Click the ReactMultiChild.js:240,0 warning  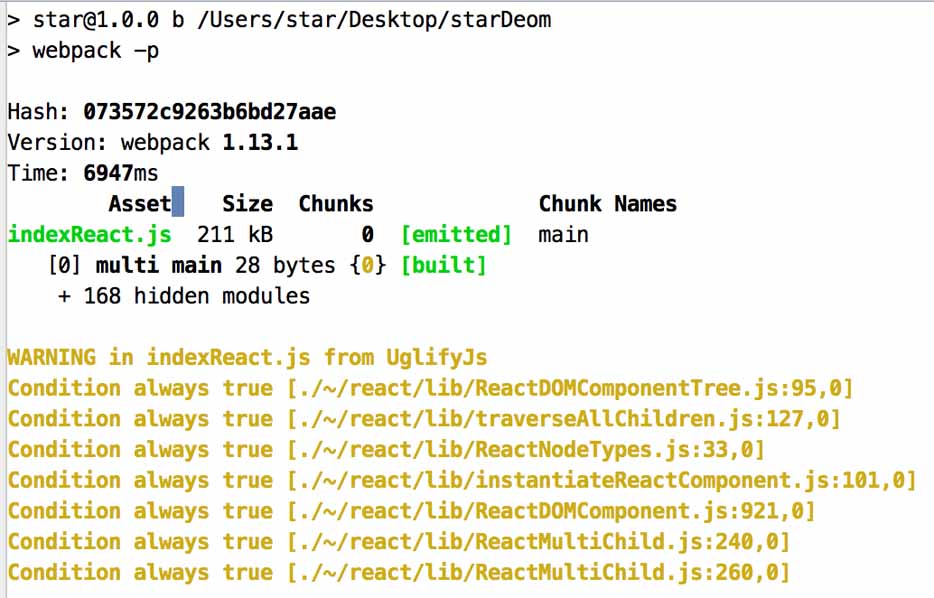tap(398, 542)
